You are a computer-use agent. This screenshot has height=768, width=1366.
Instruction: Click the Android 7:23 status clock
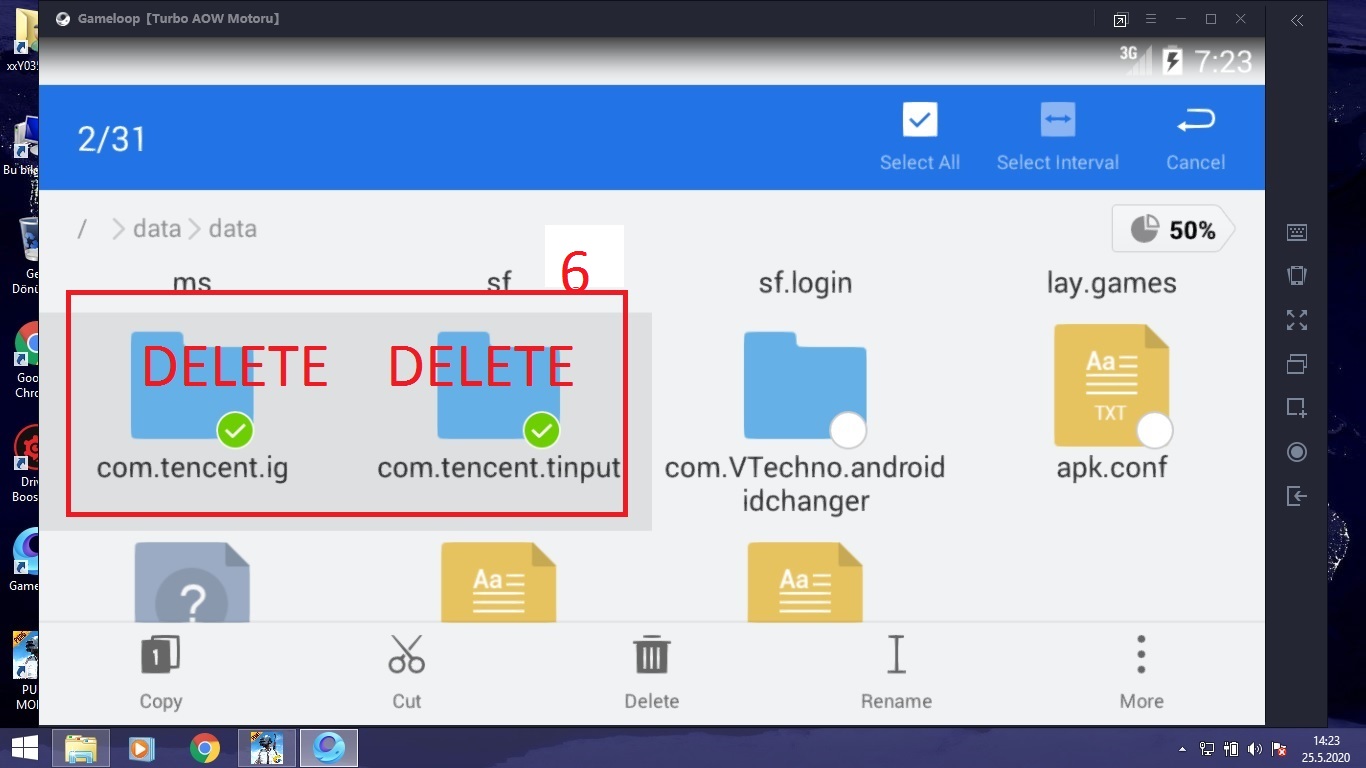pos(1223,62)
